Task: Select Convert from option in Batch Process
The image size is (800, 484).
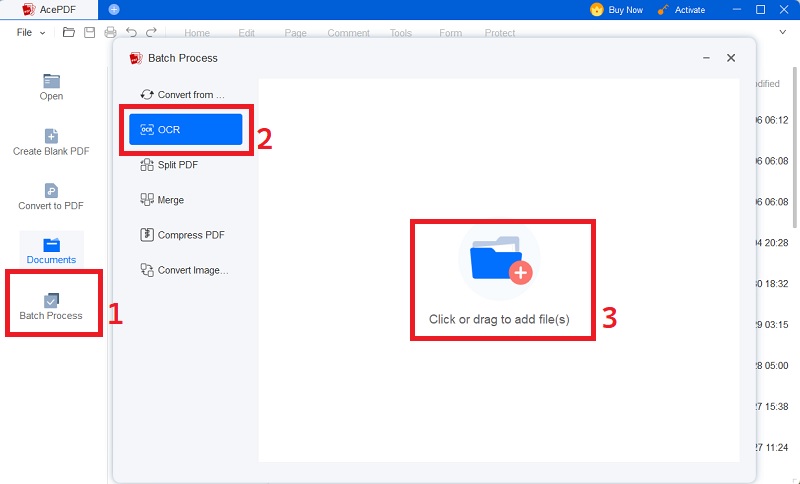Action: (x=183, y=95)
